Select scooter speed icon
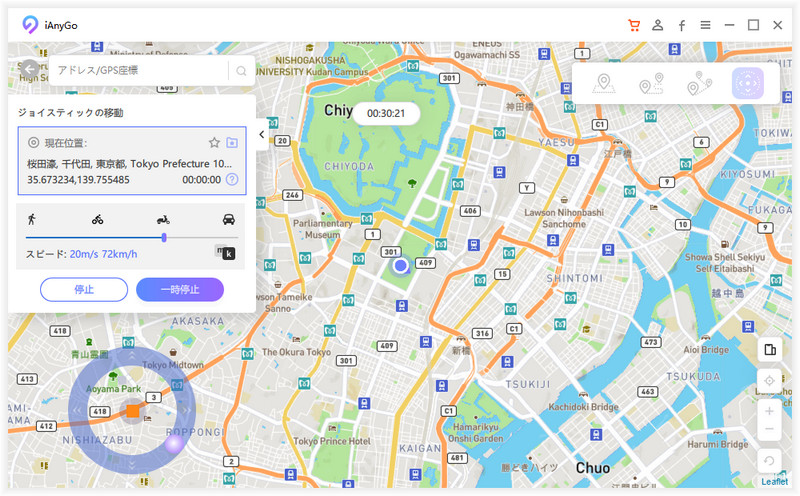Viewport: 800px width, 496px height. pos(163,219)
